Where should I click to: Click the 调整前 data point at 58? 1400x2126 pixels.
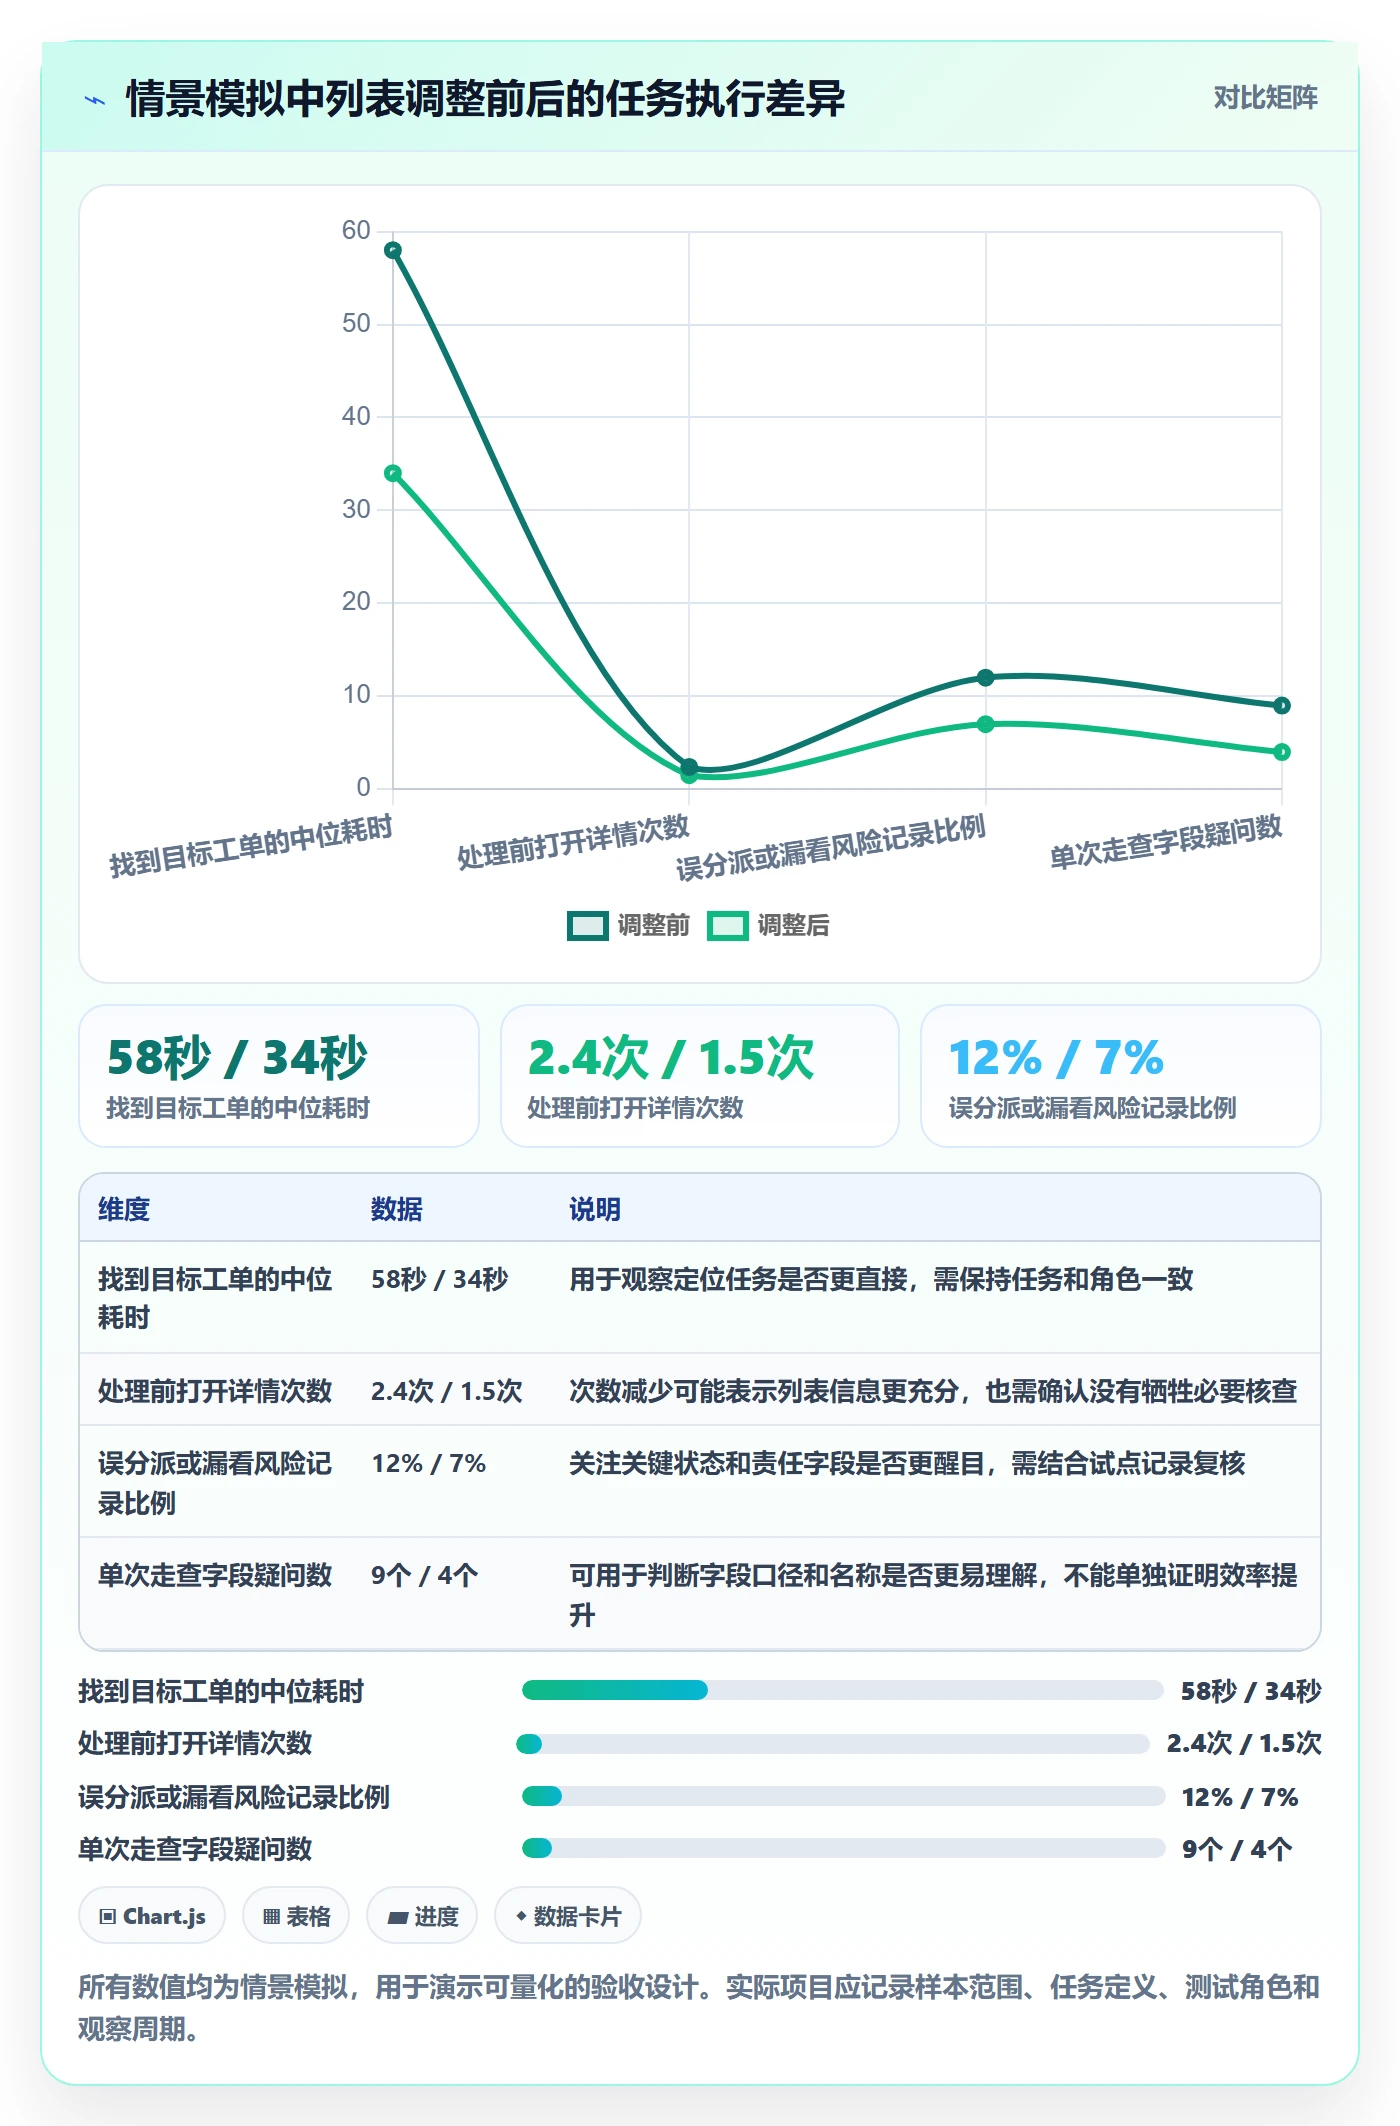(x=393, y=250)
